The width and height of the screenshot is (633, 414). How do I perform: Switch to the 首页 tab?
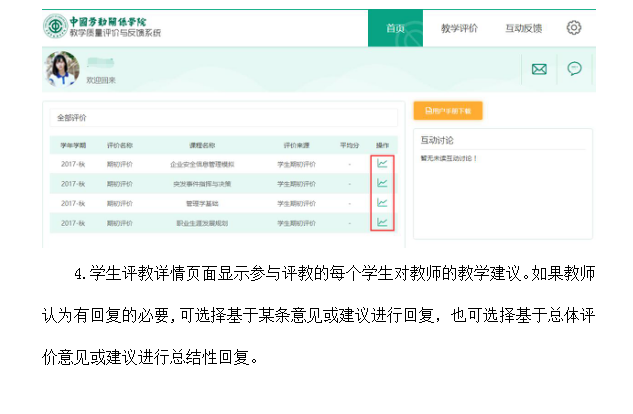[x=395, y=28]
